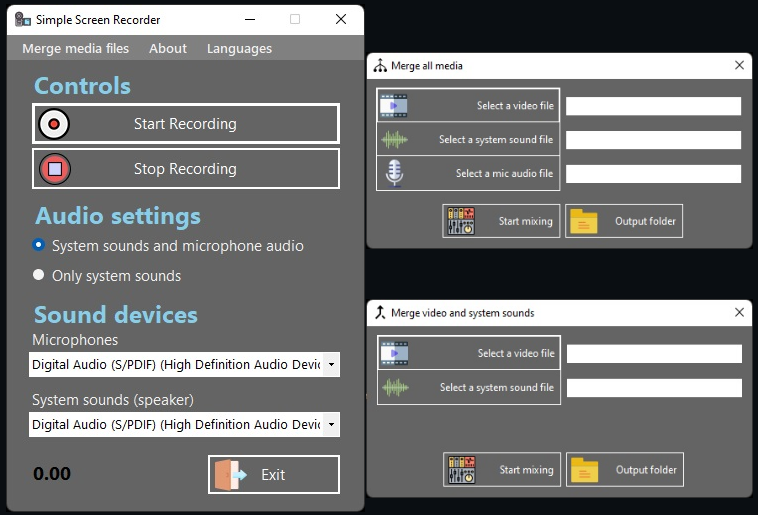Click the video file path field in Merge all media

point(653,106)
